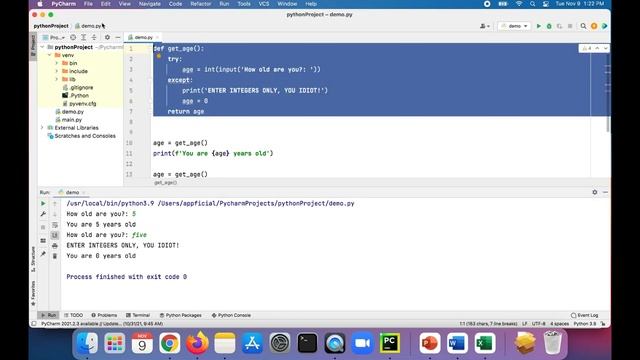
Task: Start debugging with the bug icon
Action: click(549, 26)
